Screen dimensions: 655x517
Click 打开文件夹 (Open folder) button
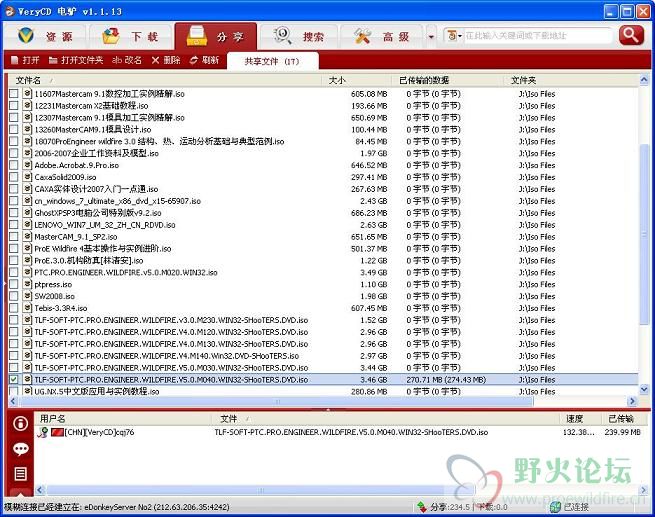76,61
